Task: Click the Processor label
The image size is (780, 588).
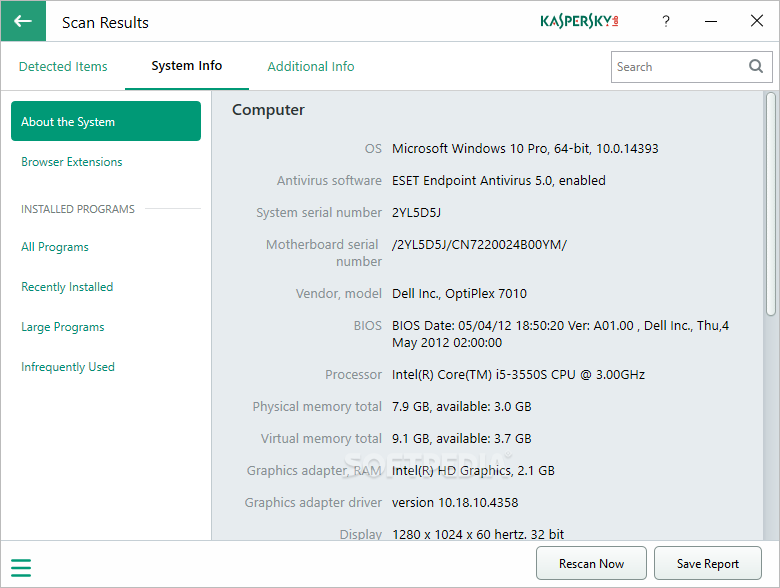Action: [353, 375]
